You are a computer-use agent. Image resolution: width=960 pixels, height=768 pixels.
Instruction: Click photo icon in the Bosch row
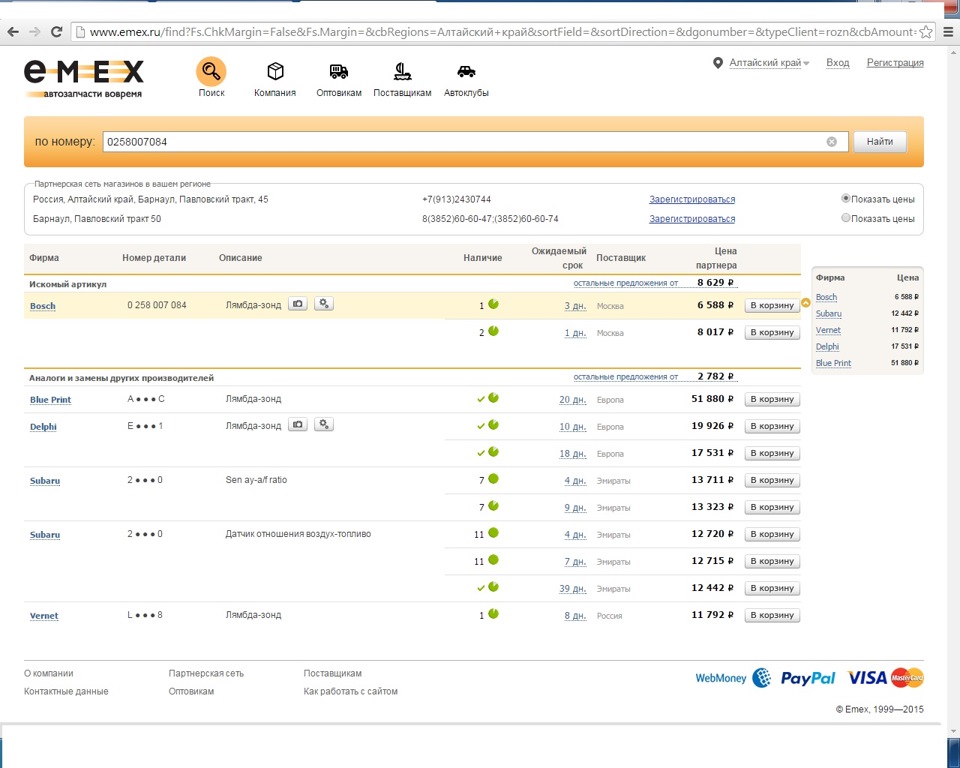tap(298, 304)
